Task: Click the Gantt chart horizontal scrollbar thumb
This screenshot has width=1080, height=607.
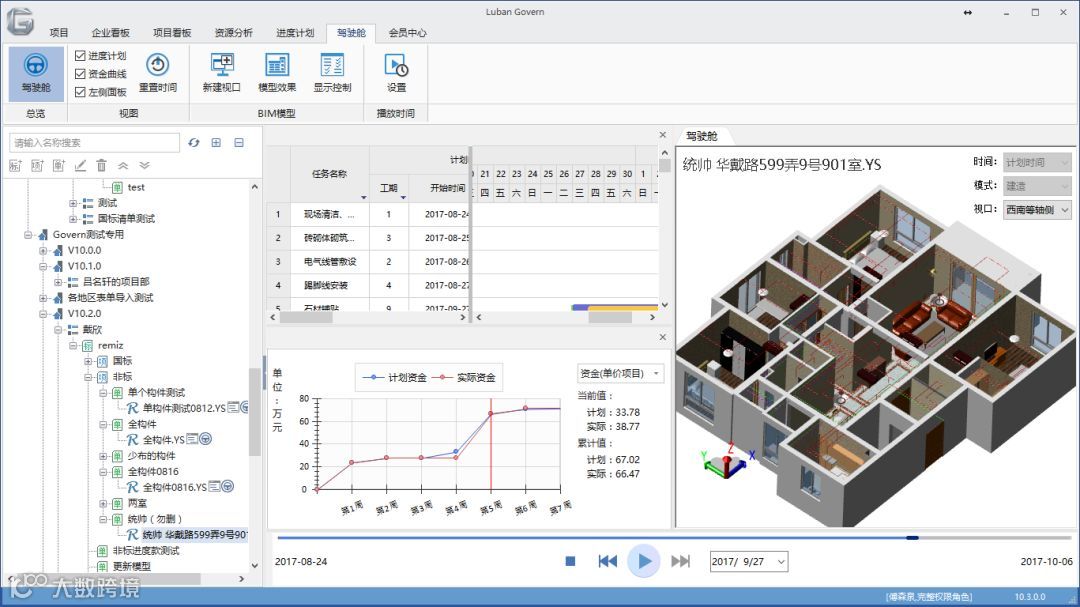Action: point(610,318)
